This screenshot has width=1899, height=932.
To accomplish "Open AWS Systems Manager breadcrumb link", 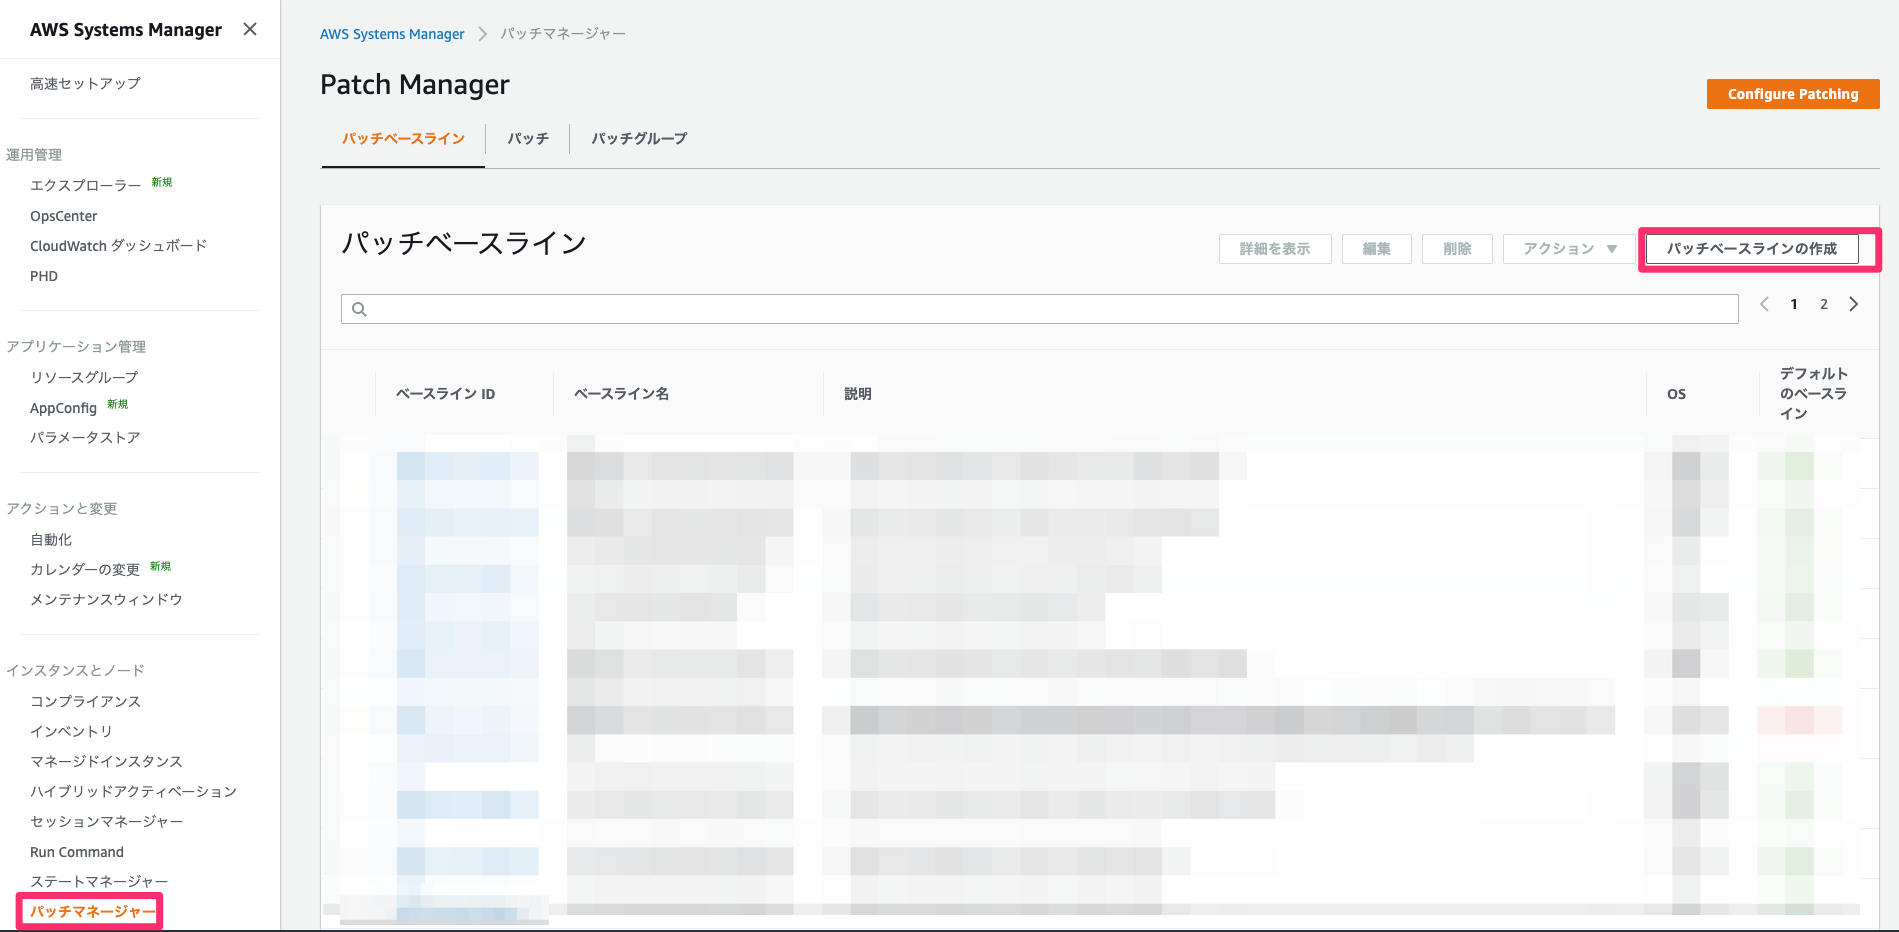I will (x=392, y=34).
